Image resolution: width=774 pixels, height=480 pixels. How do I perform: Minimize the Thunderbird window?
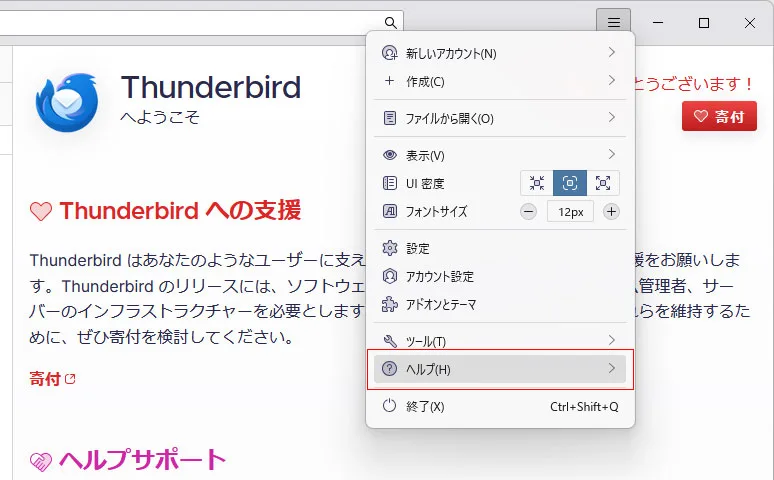(658, 23)
